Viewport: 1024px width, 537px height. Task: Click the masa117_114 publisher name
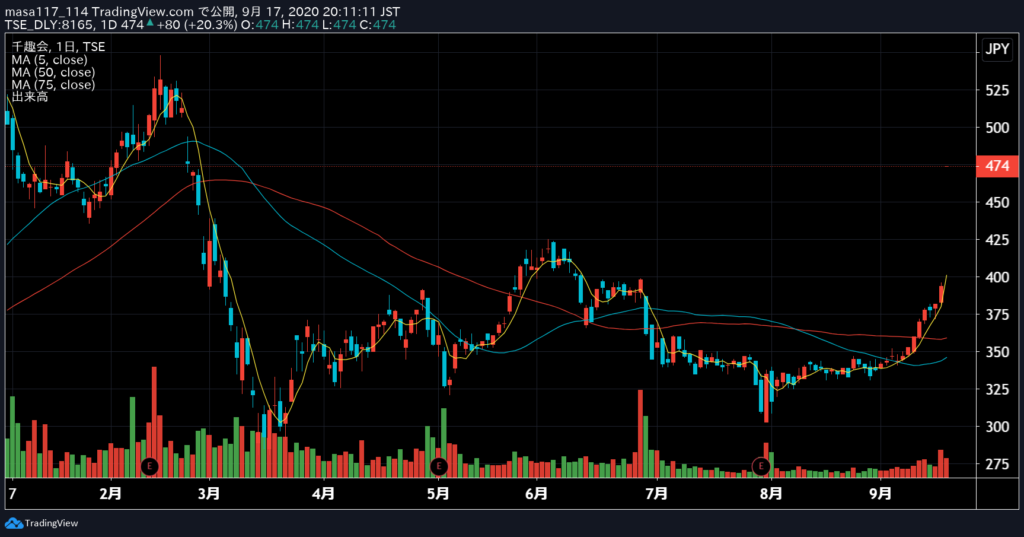tap(46, 12)
